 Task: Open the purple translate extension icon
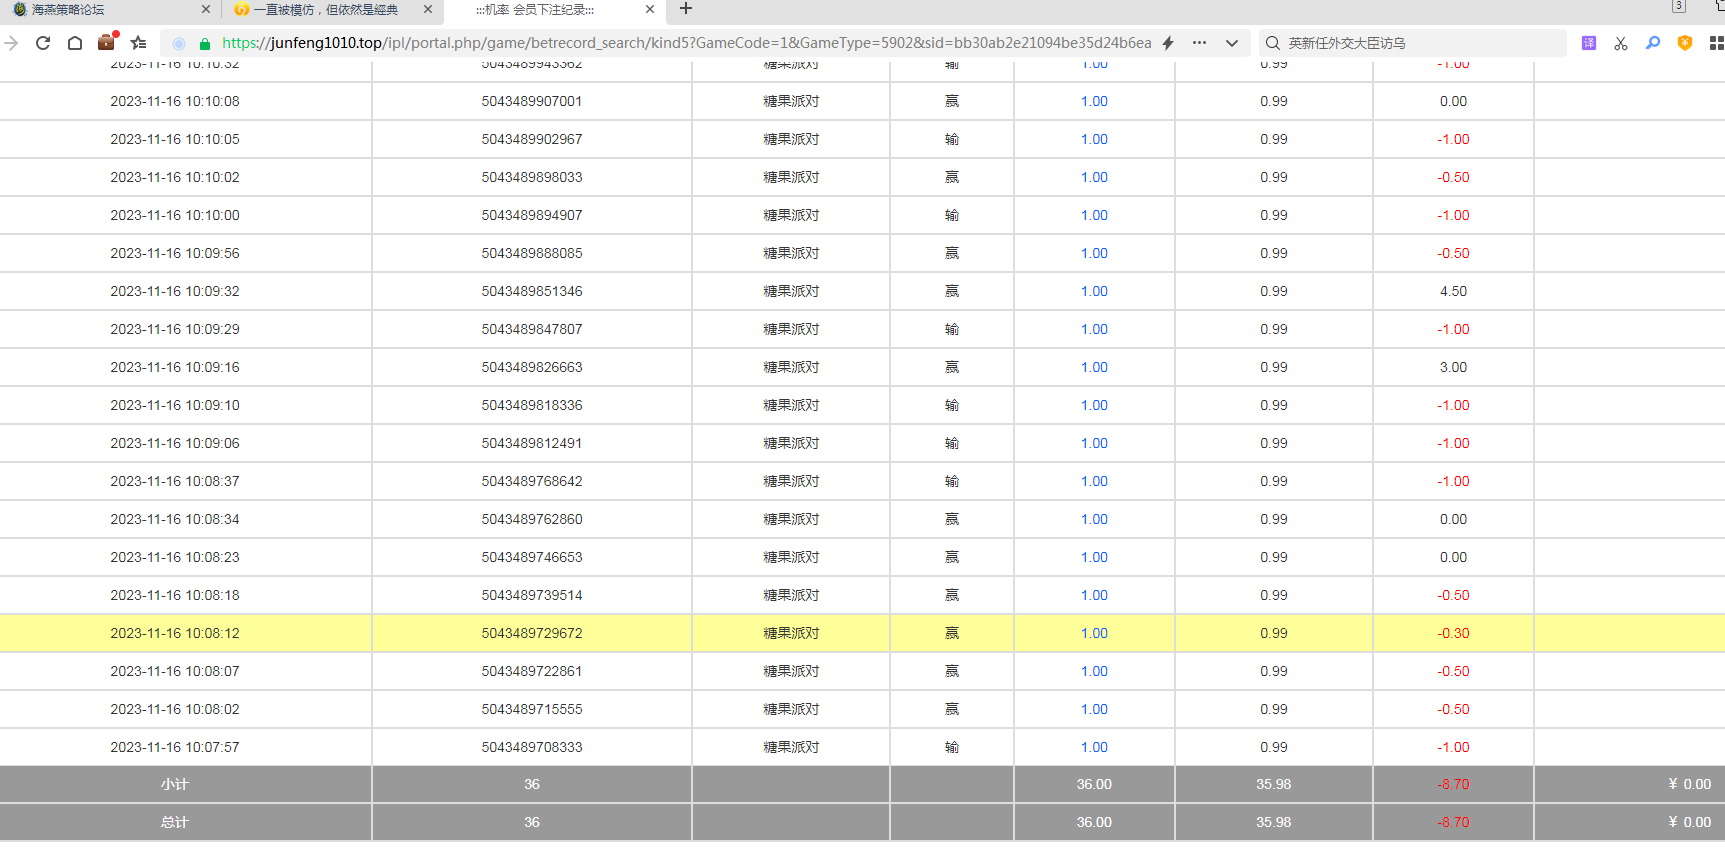tap(1589, 43)
